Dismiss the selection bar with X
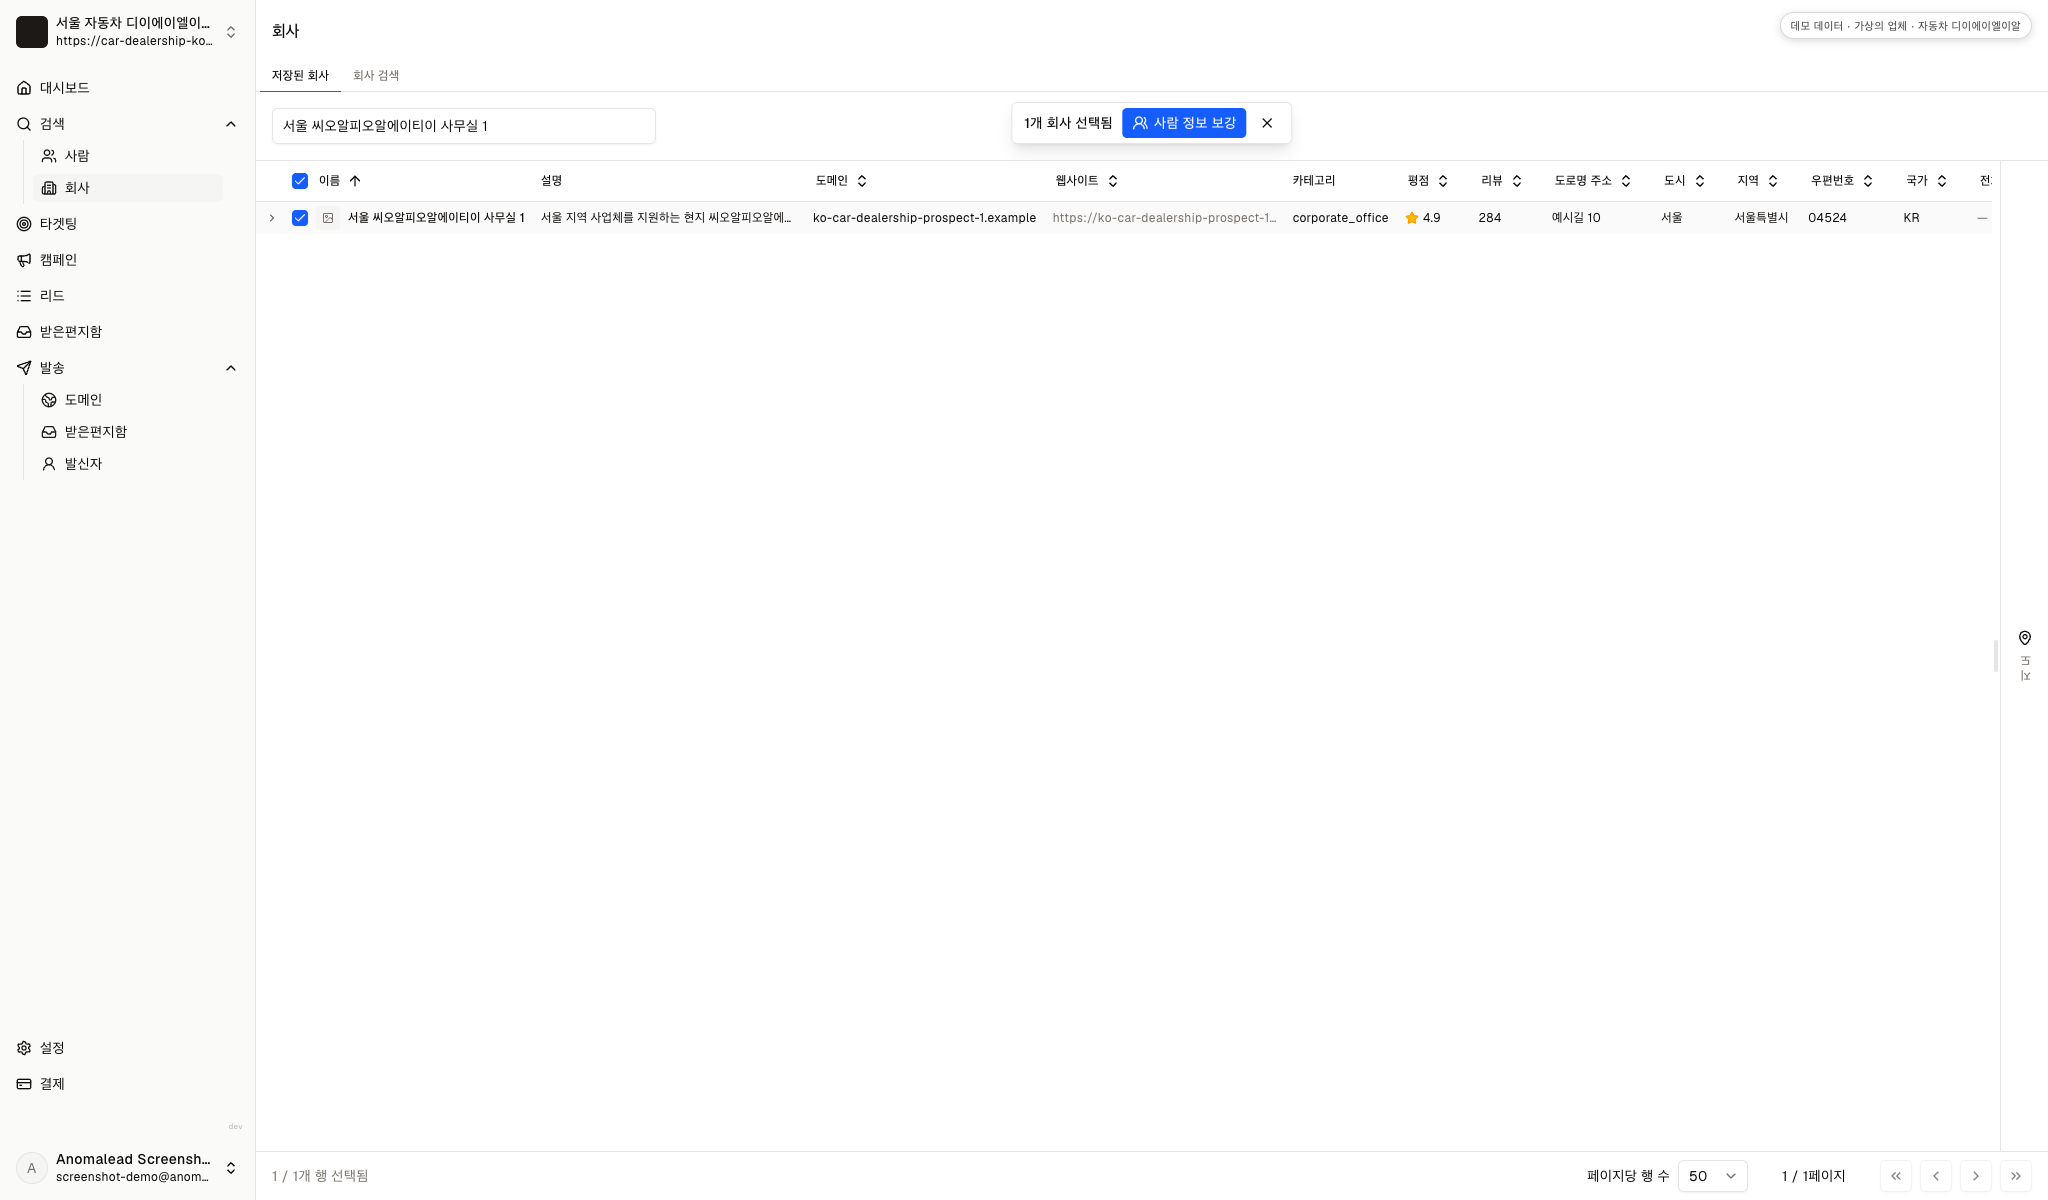 pyautogui.click(x=1267, y=123)
